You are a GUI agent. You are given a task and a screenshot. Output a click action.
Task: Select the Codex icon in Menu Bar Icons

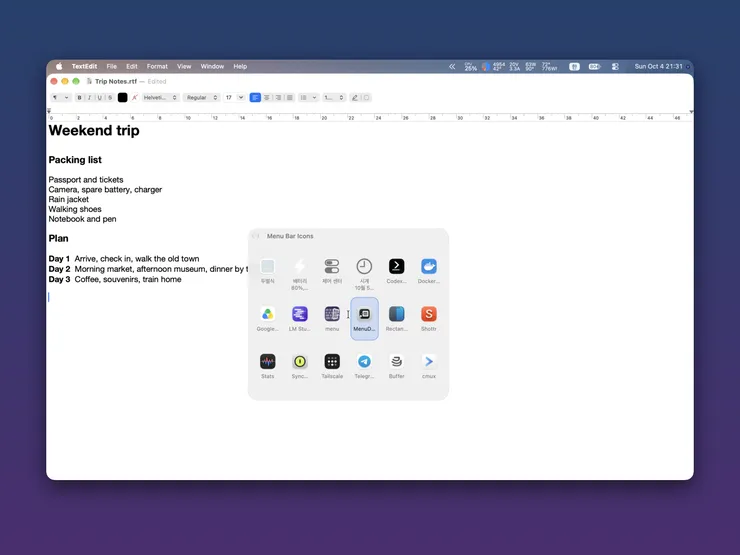point(396,267)
